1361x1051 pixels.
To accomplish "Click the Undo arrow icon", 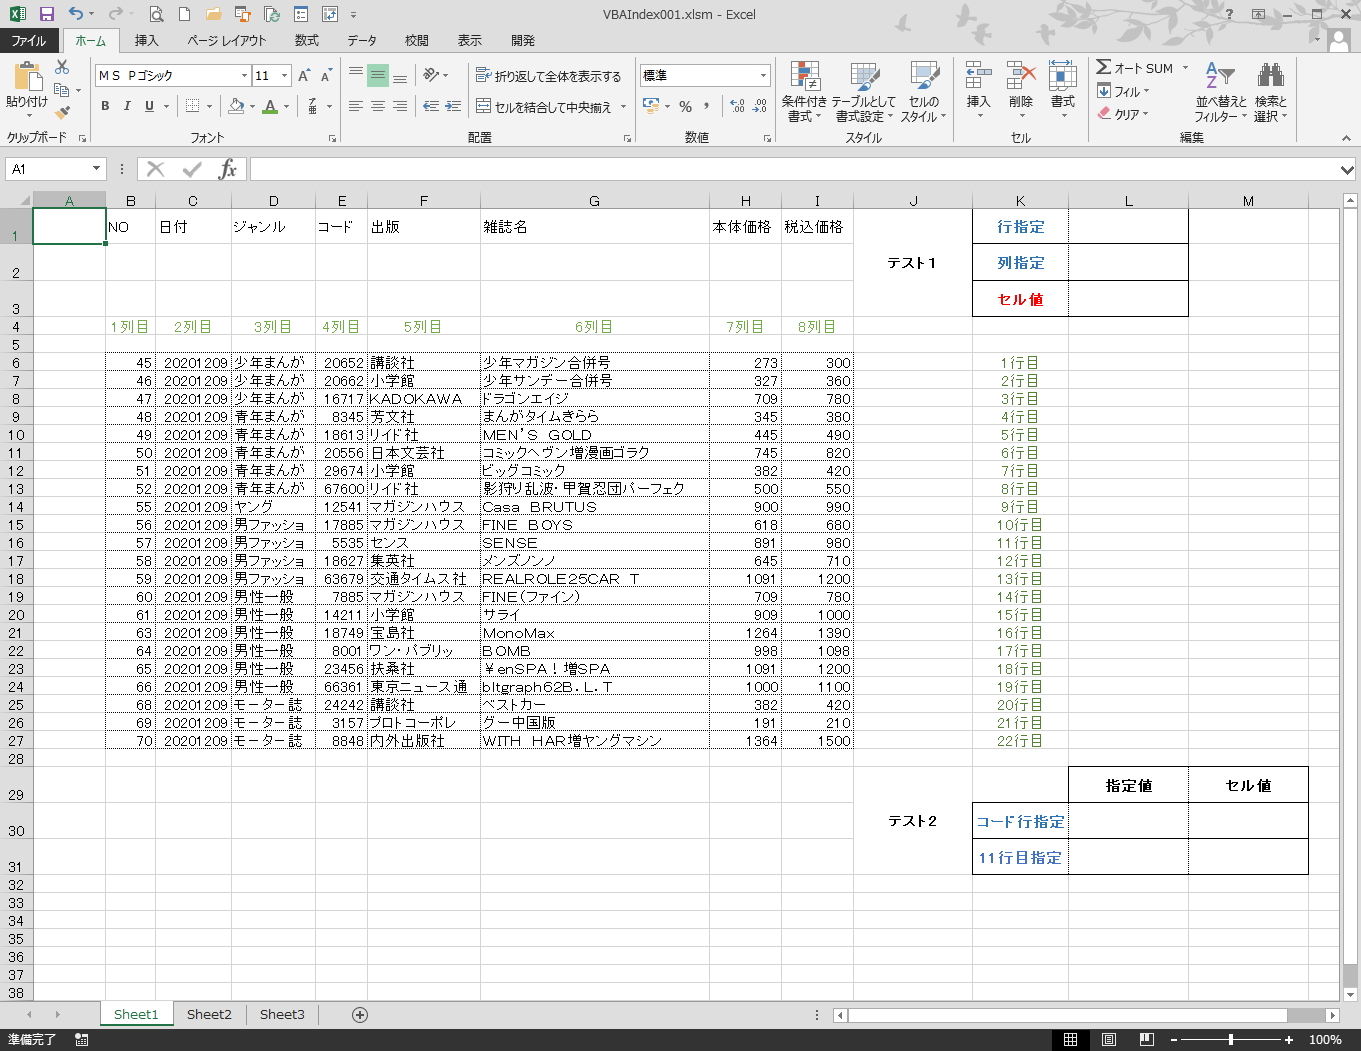I will tap(76, 14).
